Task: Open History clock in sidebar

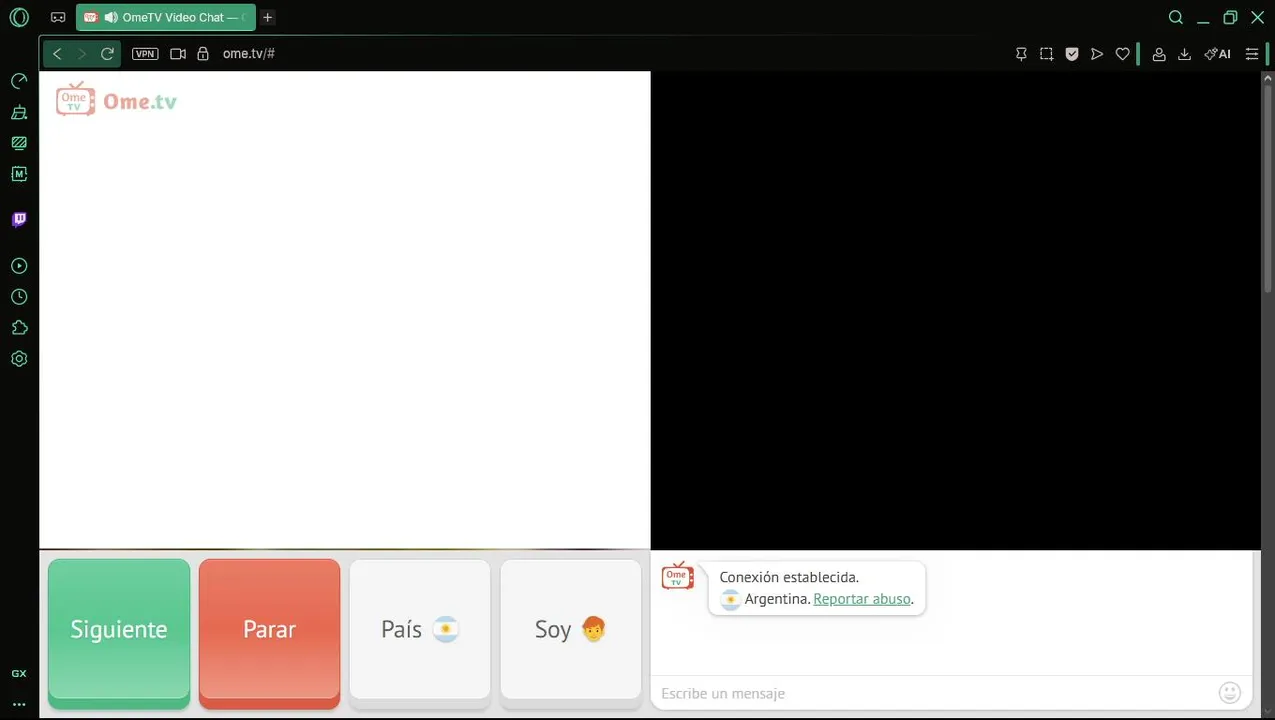Action: (x=19, y=297)
